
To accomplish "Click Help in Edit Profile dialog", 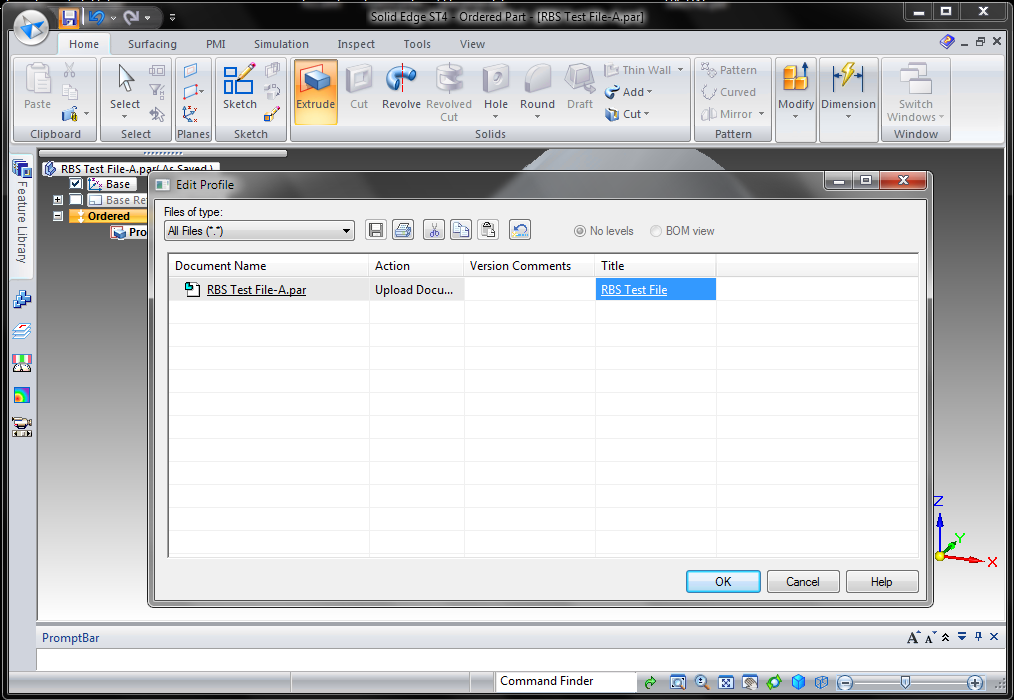I will click(x=881, y=582).
